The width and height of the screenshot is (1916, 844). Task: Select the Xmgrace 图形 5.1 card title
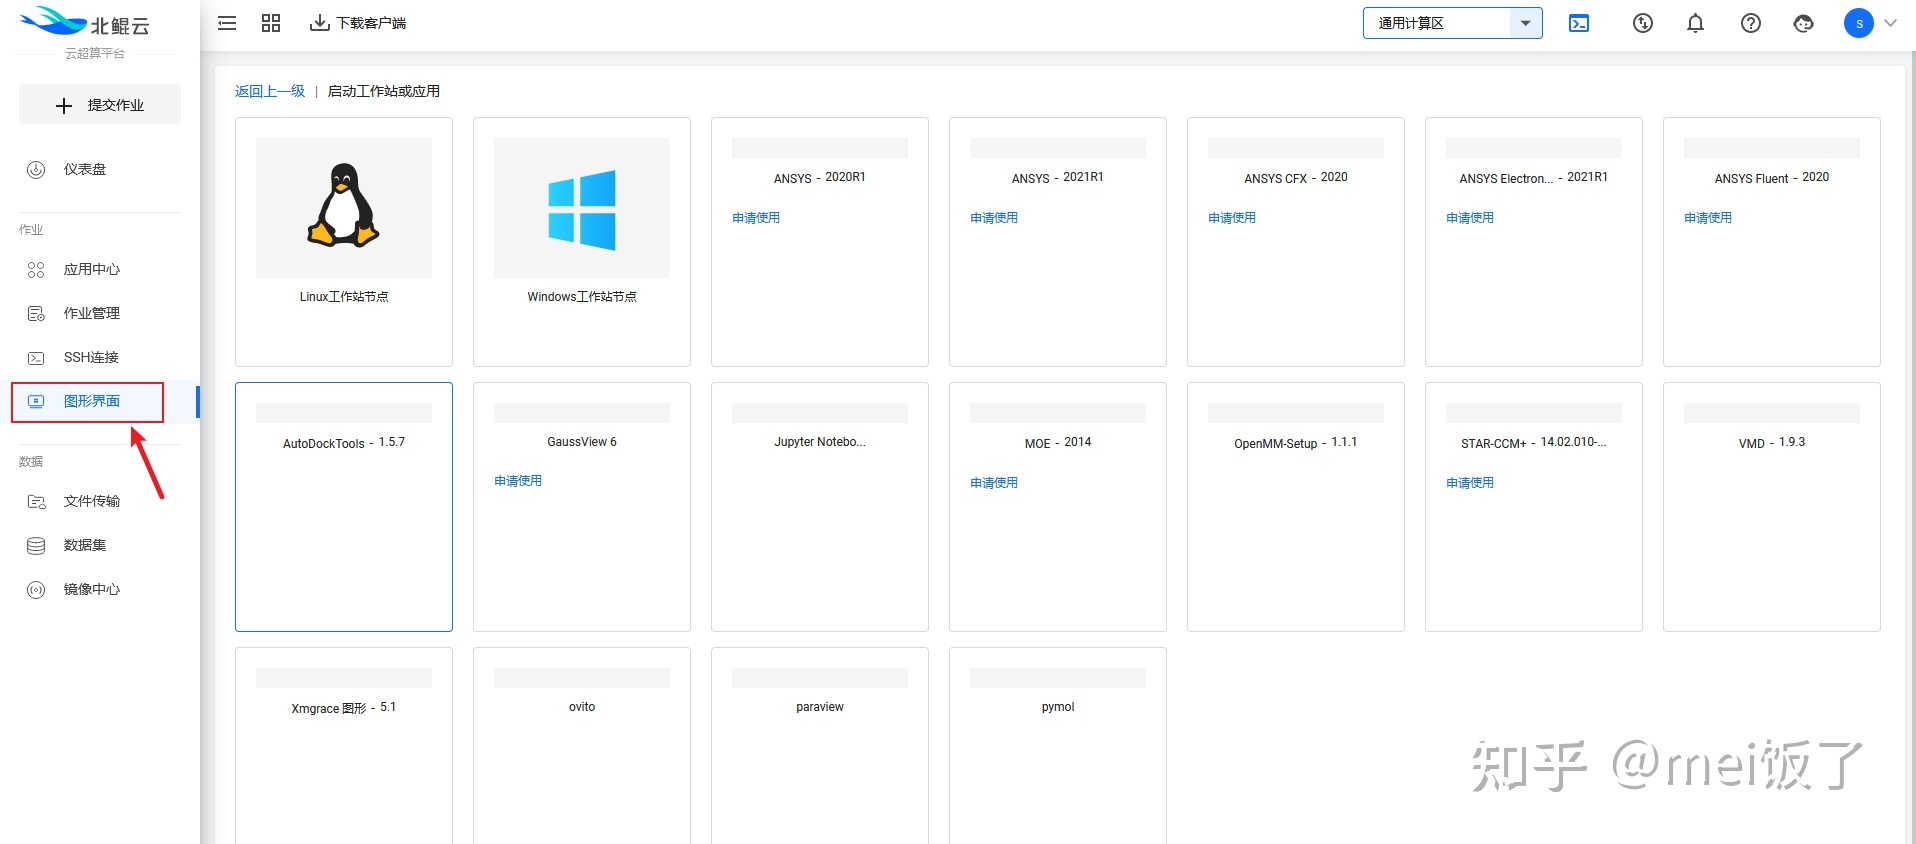pyautogui.click(x=344, y=708)
